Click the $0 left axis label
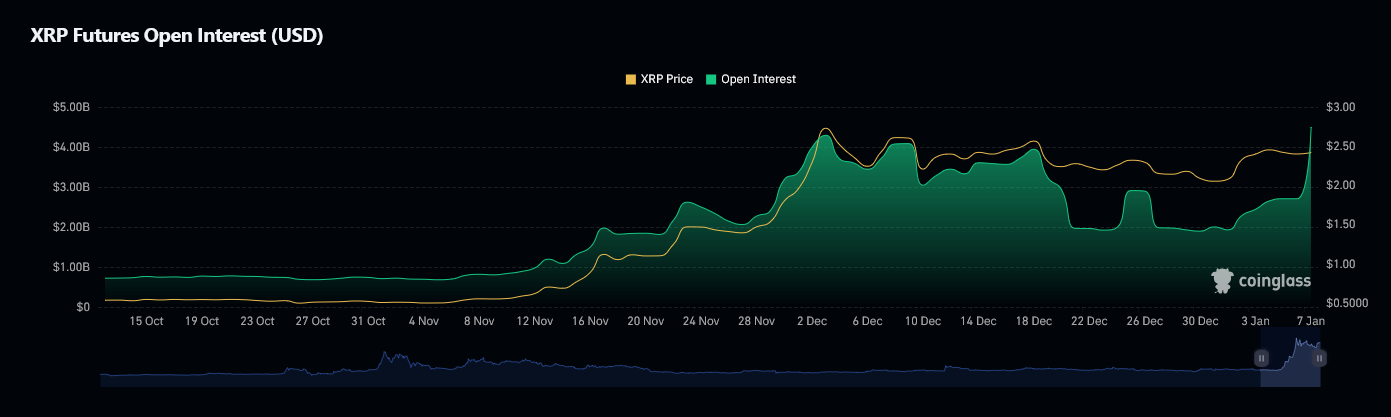 84,307
